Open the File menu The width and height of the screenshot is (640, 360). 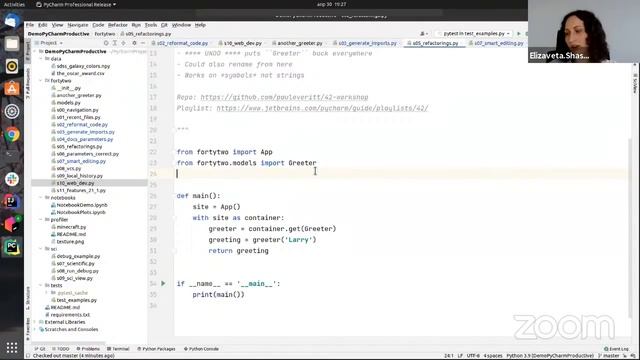tap(30, 25)
